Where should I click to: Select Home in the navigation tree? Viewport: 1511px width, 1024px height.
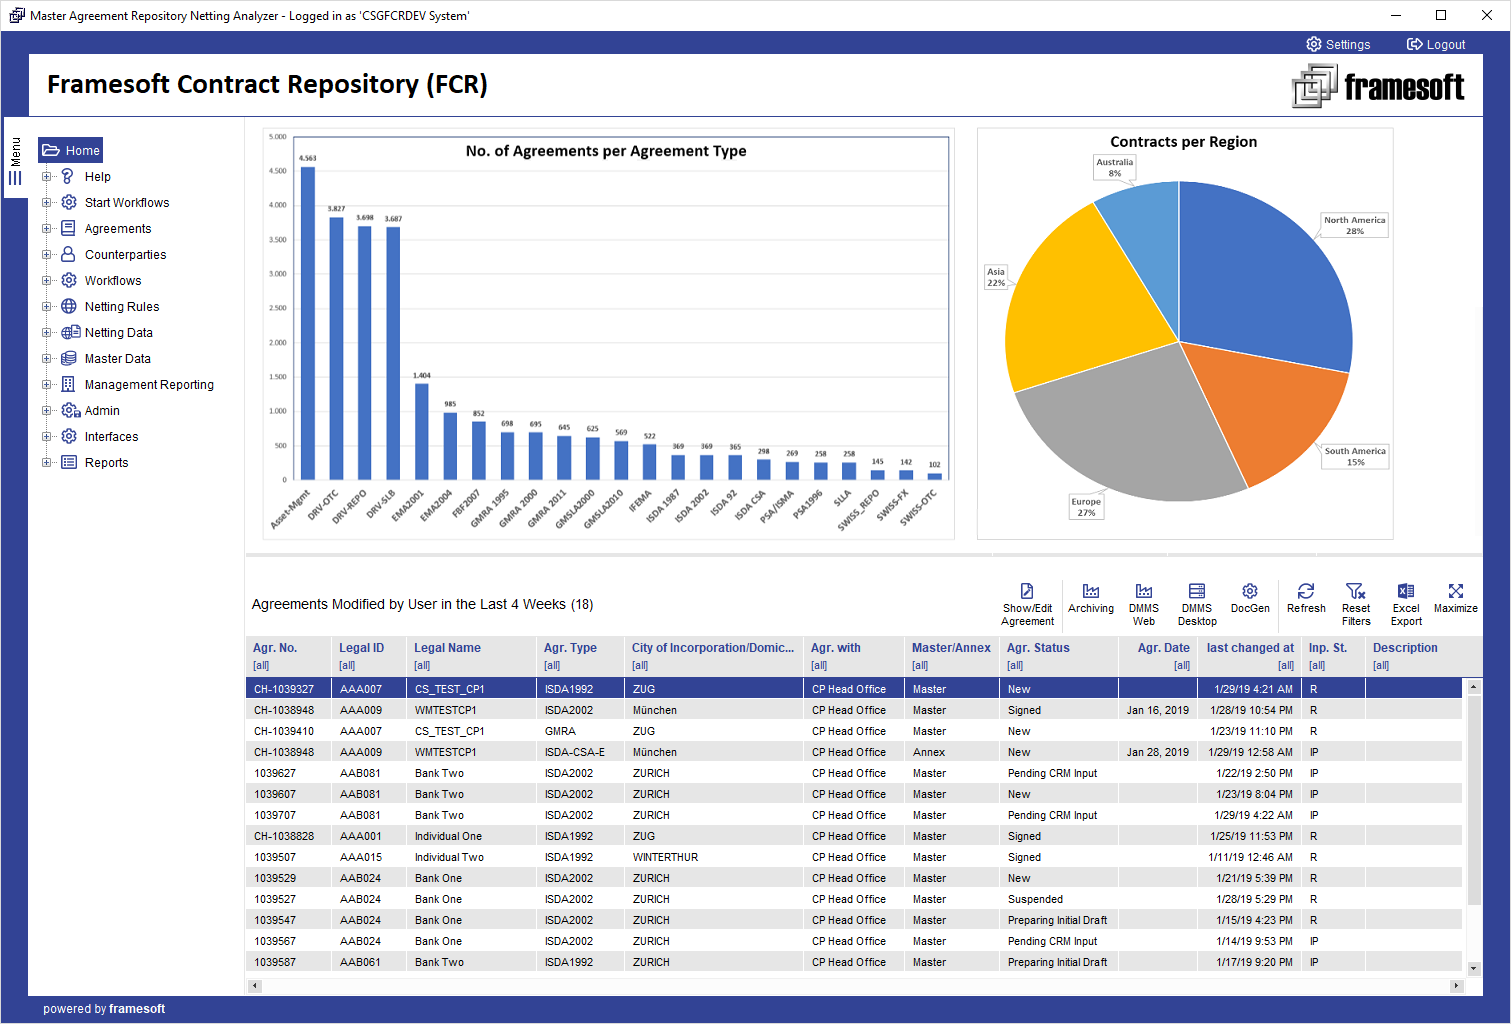click(x=71, y=150)
